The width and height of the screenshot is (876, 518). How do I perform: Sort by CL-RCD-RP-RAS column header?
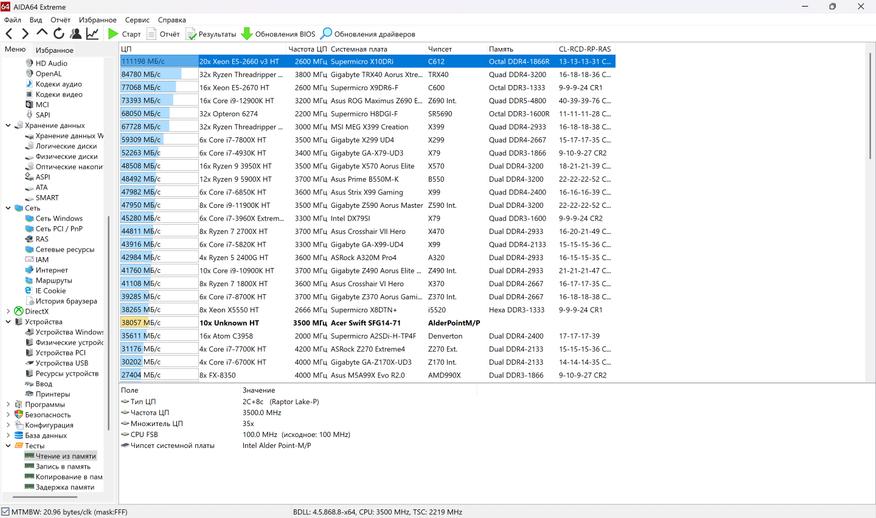pyautogui.click(x=586, y=49)
